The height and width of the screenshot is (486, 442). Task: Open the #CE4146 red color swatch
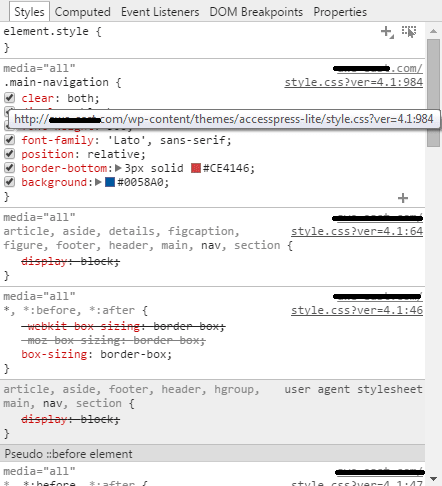(x=196, y=168)
